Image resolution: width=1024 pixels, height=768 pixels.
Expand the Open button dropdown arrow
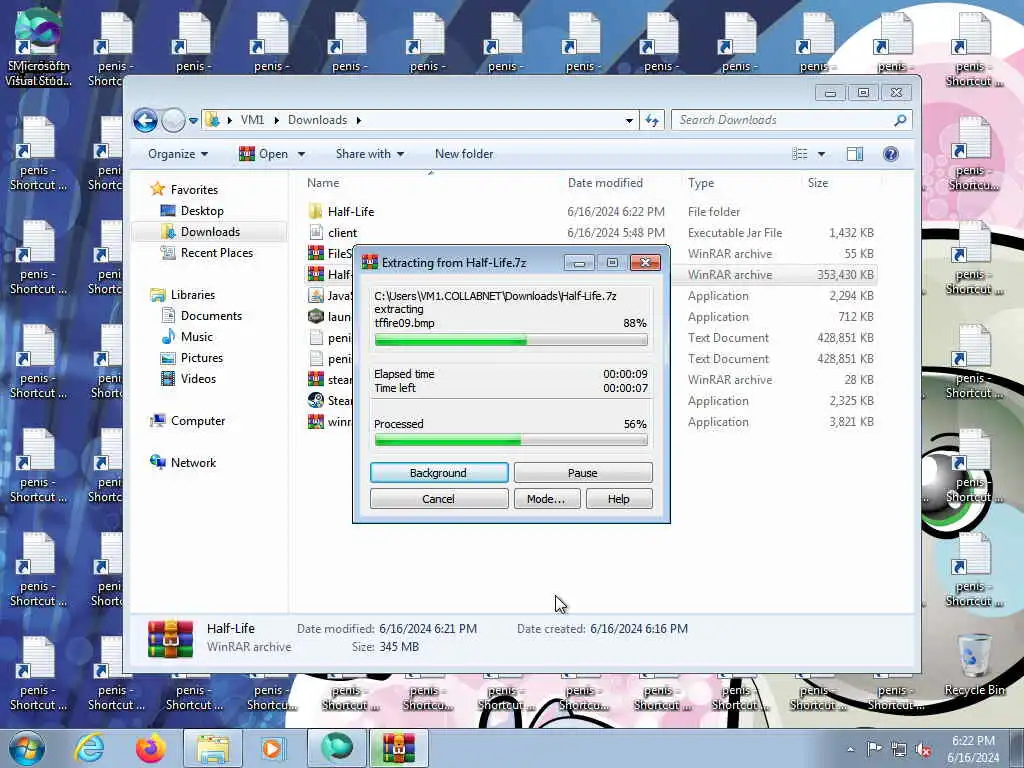pyautogui.click(x=301, y=154)
